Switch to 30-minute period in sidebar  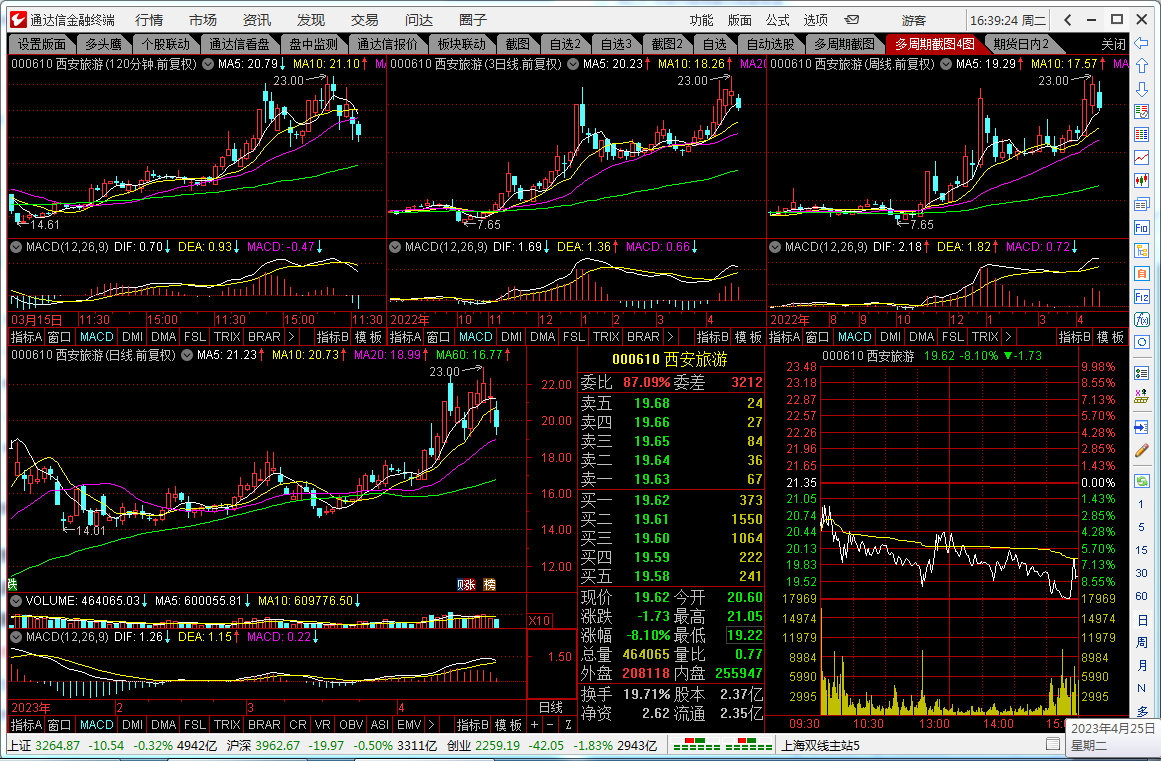[x=1142, y=573]
